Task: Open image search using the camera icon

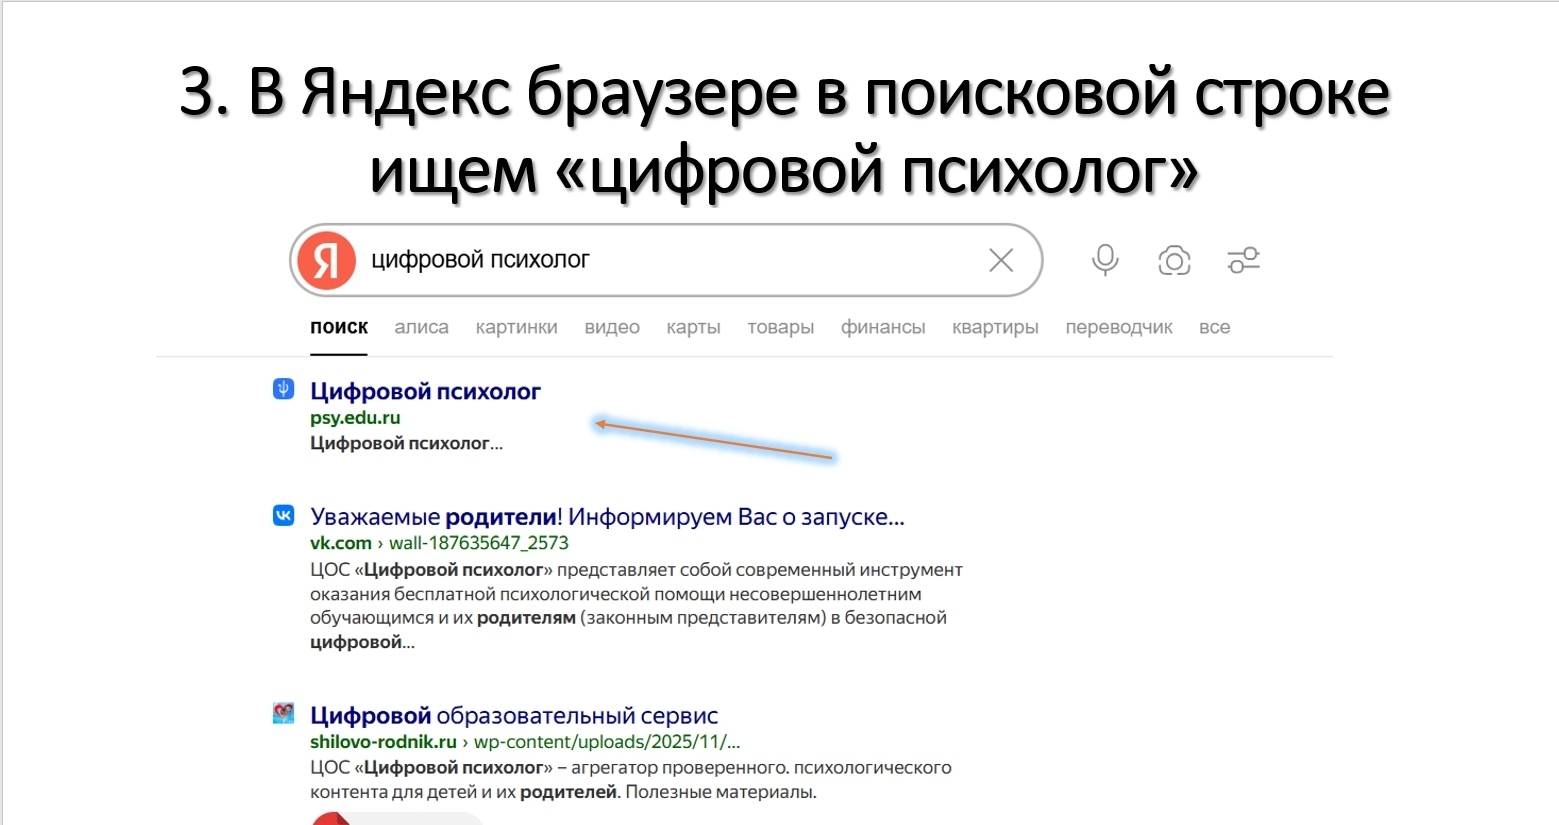Action: pos(1174,261)
